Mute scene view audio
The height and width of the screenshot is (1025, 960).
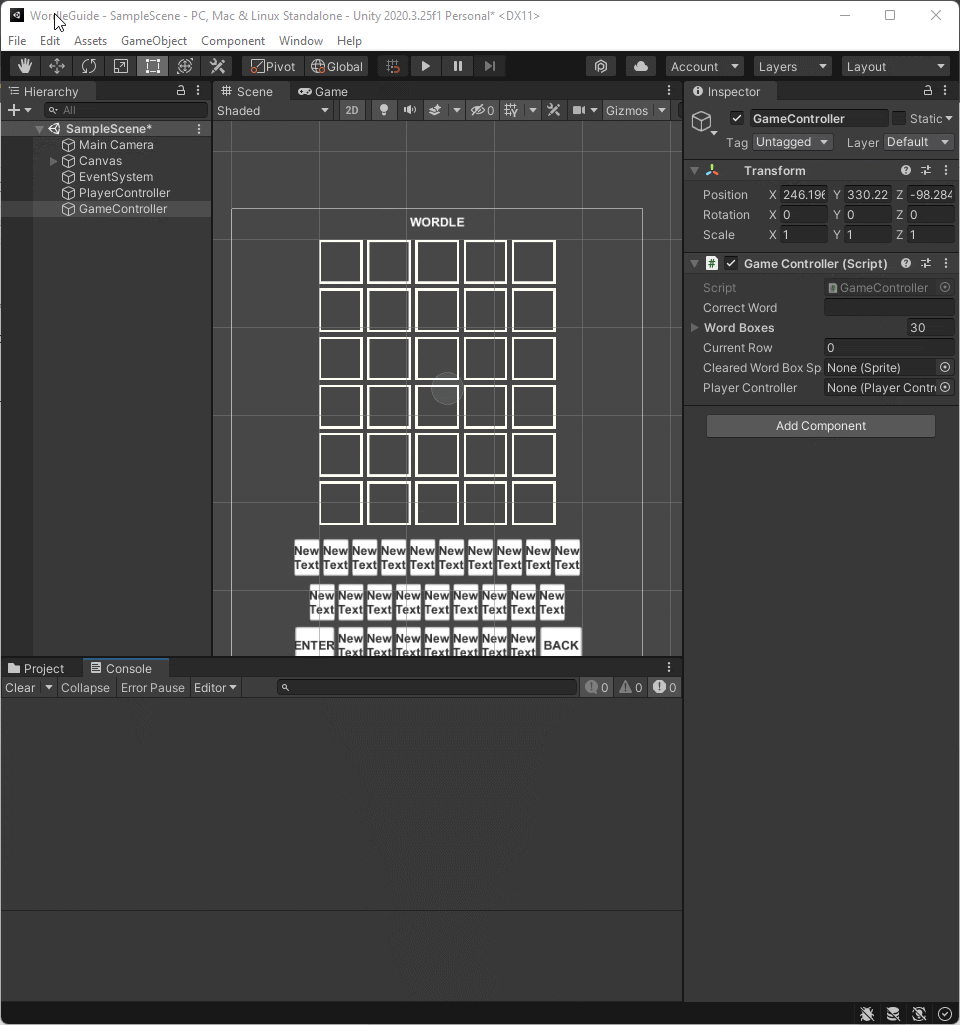coord(409,110)
